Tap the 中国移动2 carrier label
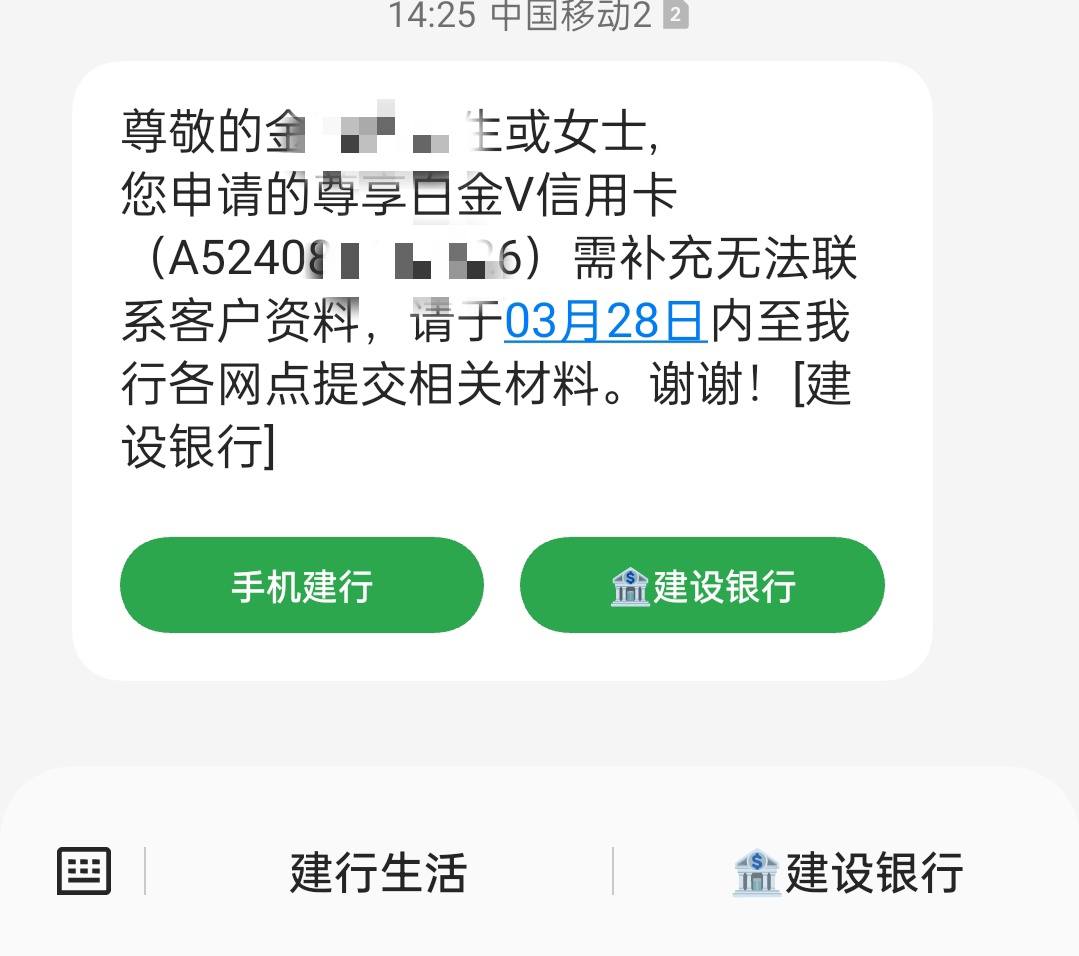The image size is (1079, 956). [571, 15]
